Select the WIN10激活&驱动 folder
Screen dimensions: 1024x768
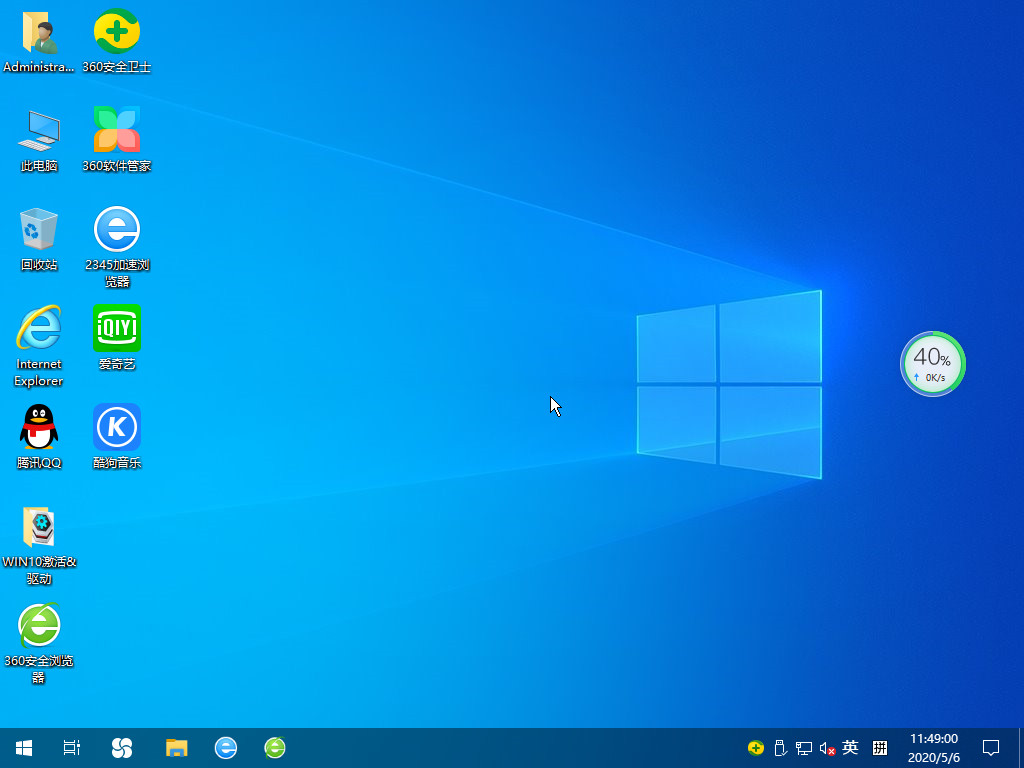pos(39,527)
